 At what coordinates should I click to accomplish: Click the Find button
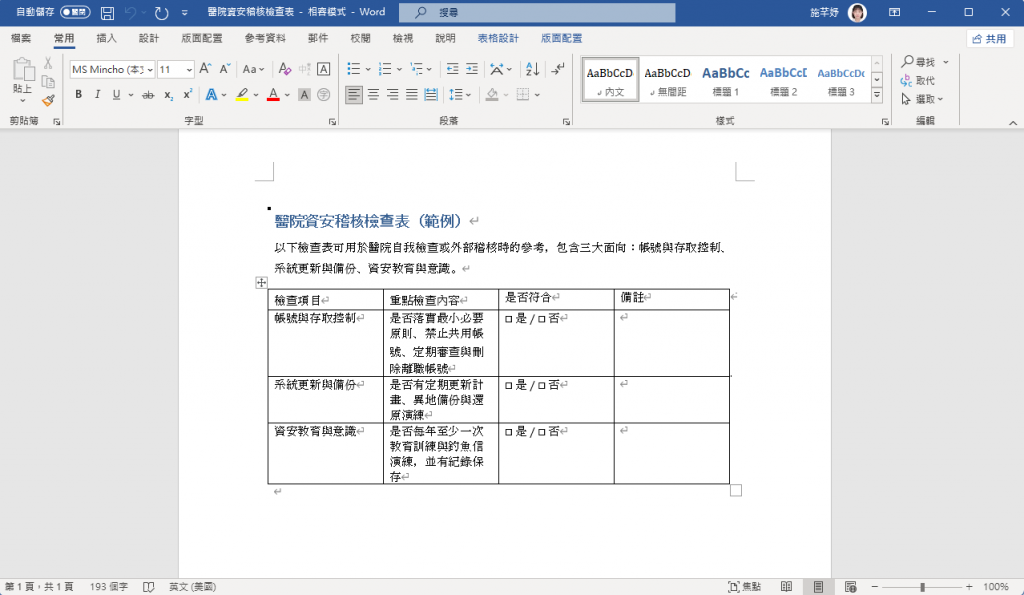pyautogui.click(x=918, y=62)
